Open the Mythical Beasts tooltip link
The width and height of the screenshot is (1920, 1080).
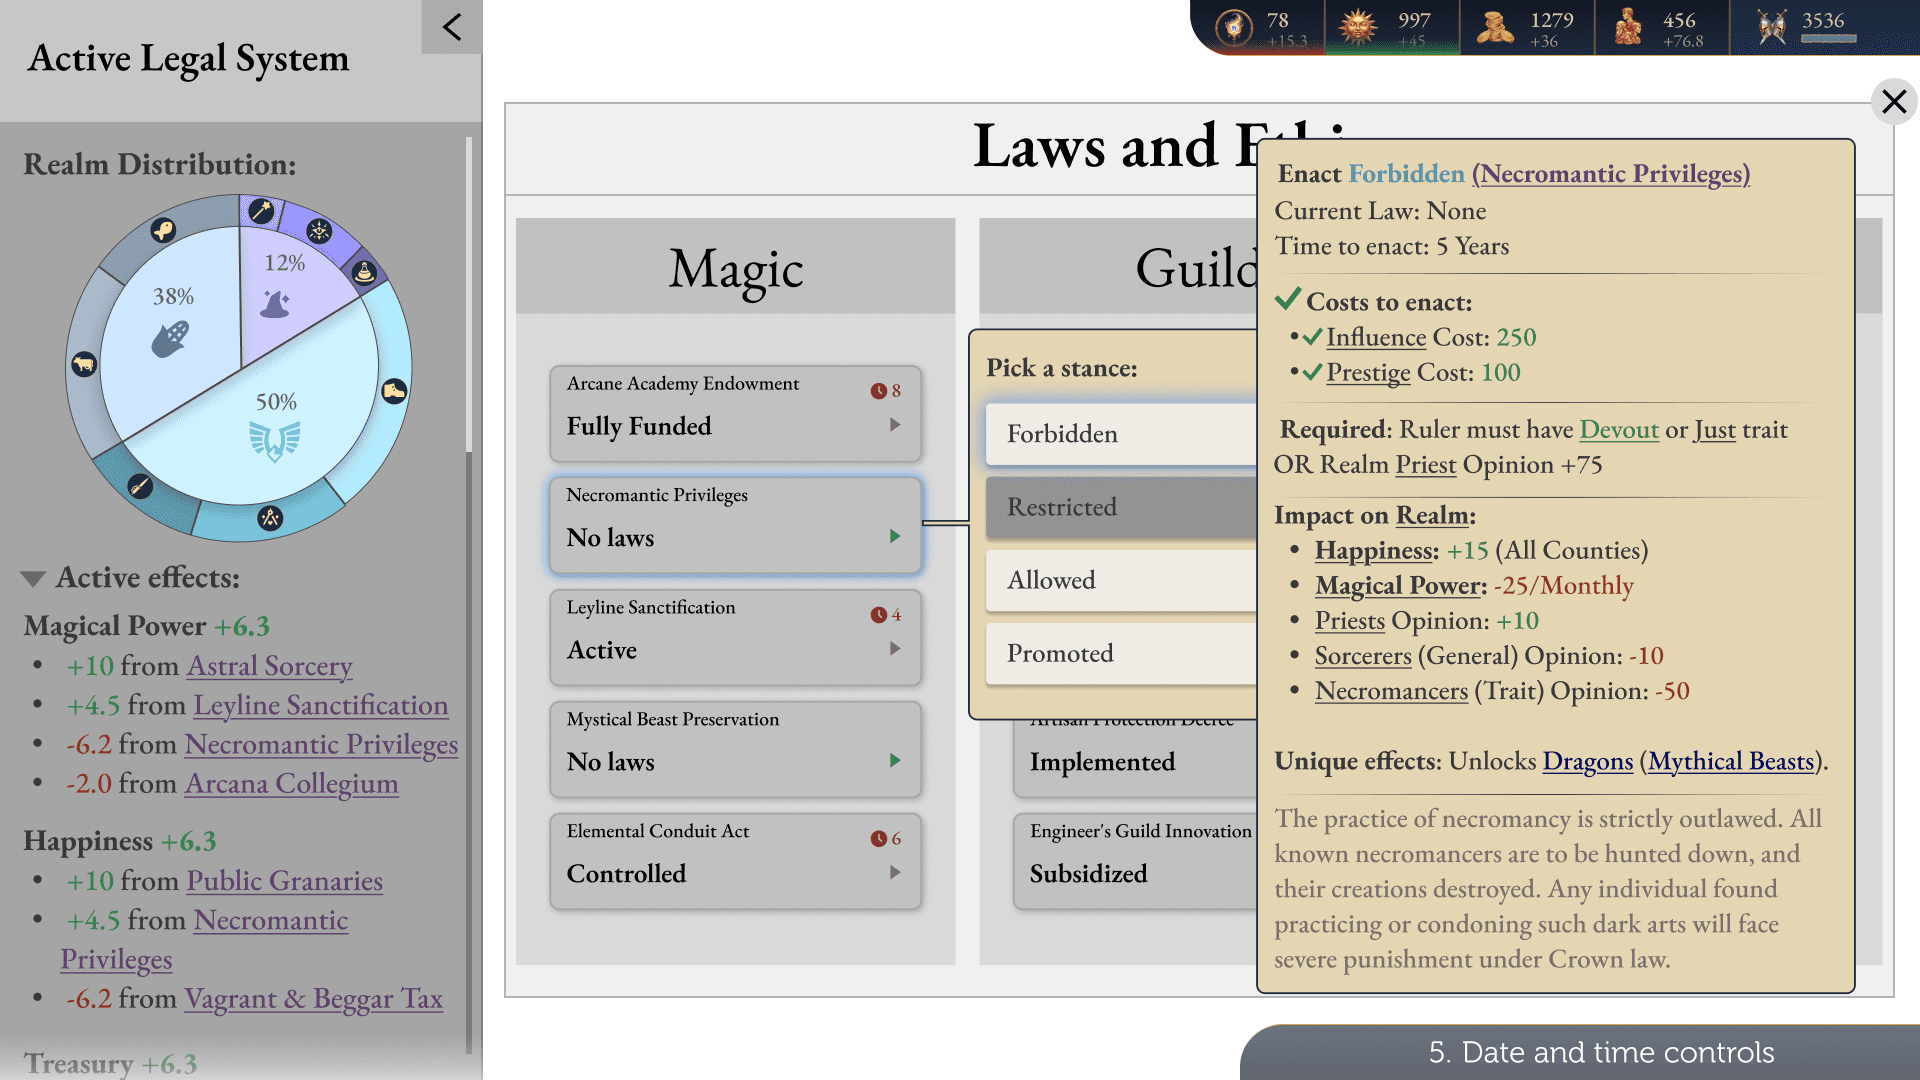click(1731, 762)
